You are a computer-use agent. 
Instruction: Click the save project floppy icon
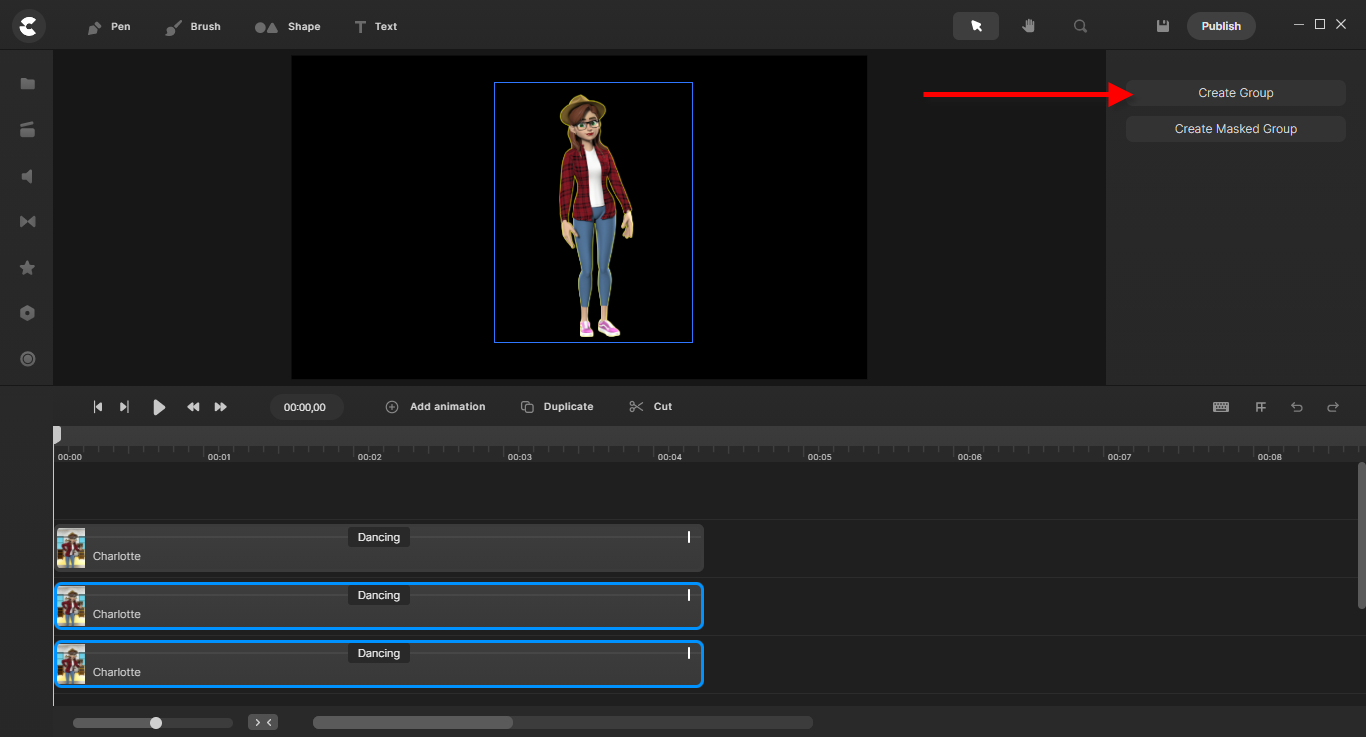(x=1163, y=26)
